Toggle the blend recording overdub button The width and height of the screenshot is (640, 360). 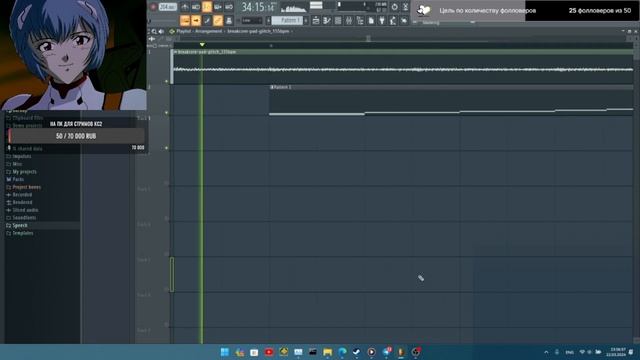tap(218, 7)
